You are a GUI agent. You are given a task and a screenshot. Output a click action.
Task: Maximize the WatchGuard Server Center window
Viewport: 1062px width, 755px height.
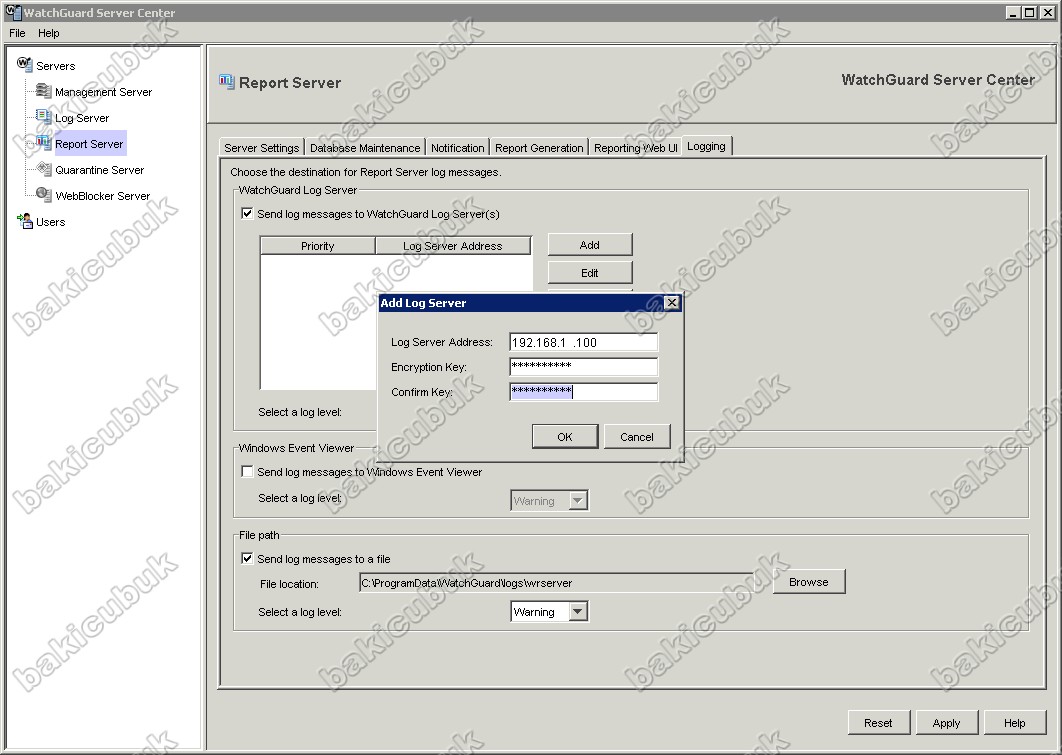click(1029, 12)
